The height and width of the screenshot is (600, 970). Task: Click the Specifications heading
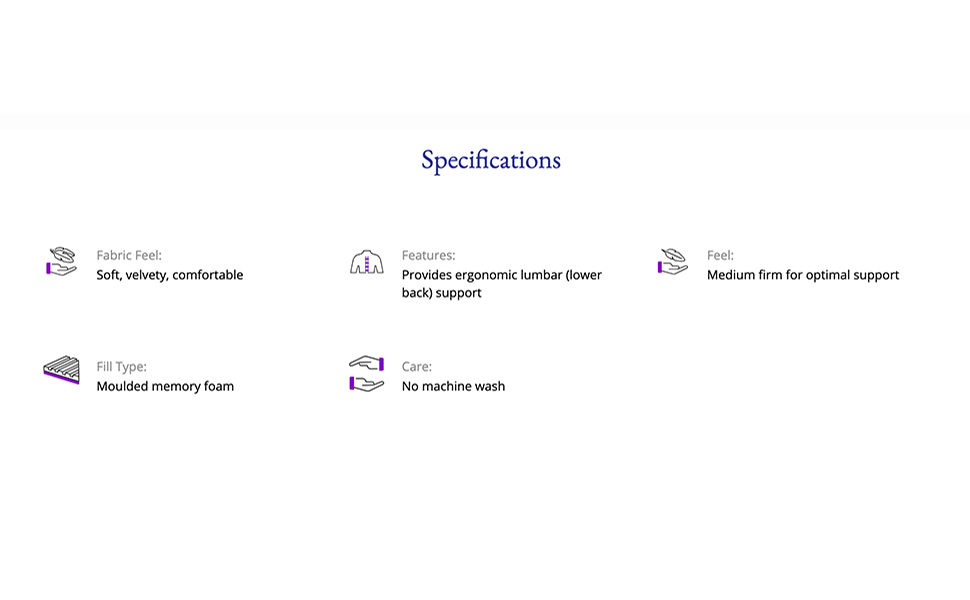(x=490, y=160)
